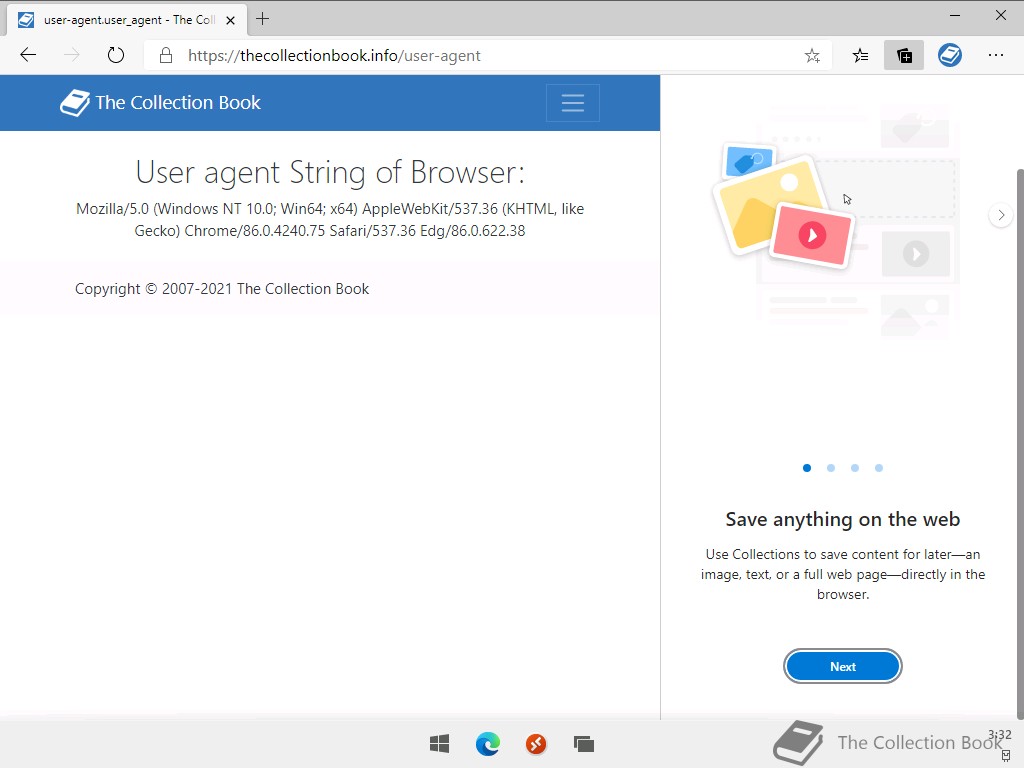
Task: Click the taskbar clock showing 3:32
Action: click(999, 735)
